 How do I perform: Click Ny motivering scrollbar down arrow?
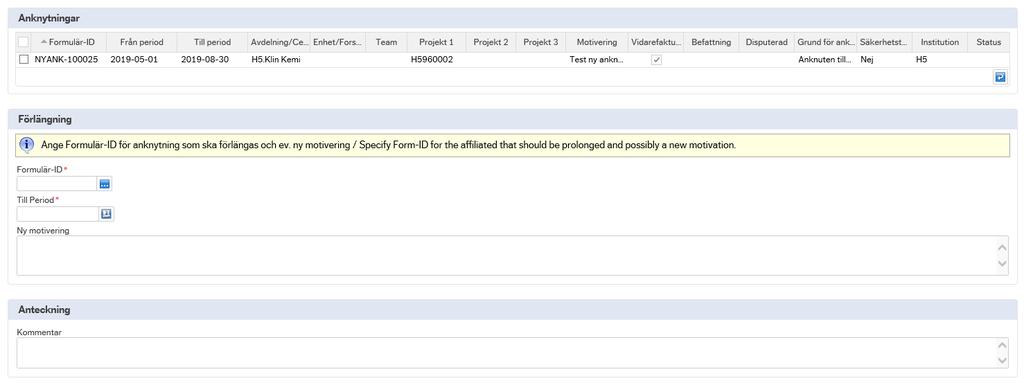point(1003,264)
